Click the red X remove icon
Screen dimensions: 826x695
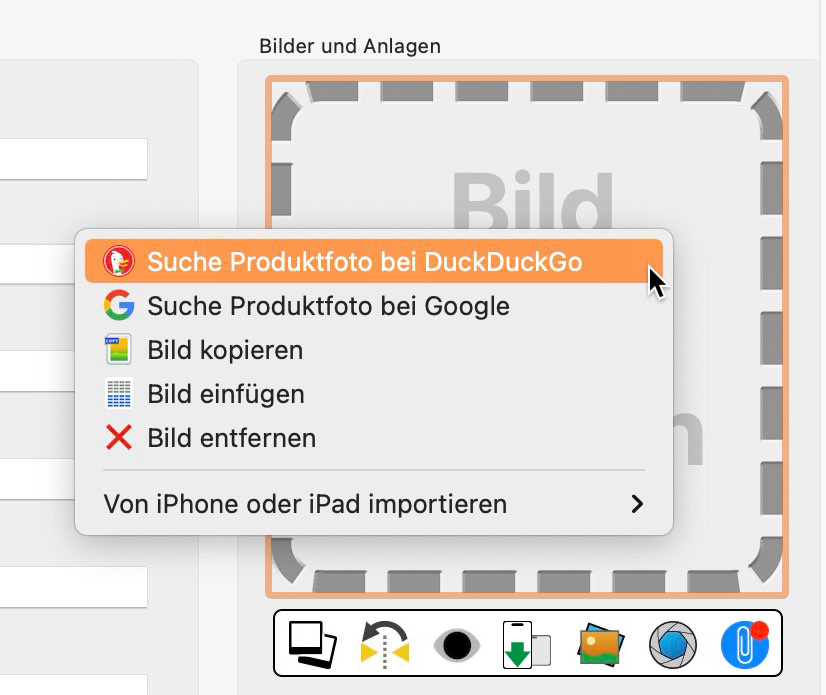[x=119, y=437]
